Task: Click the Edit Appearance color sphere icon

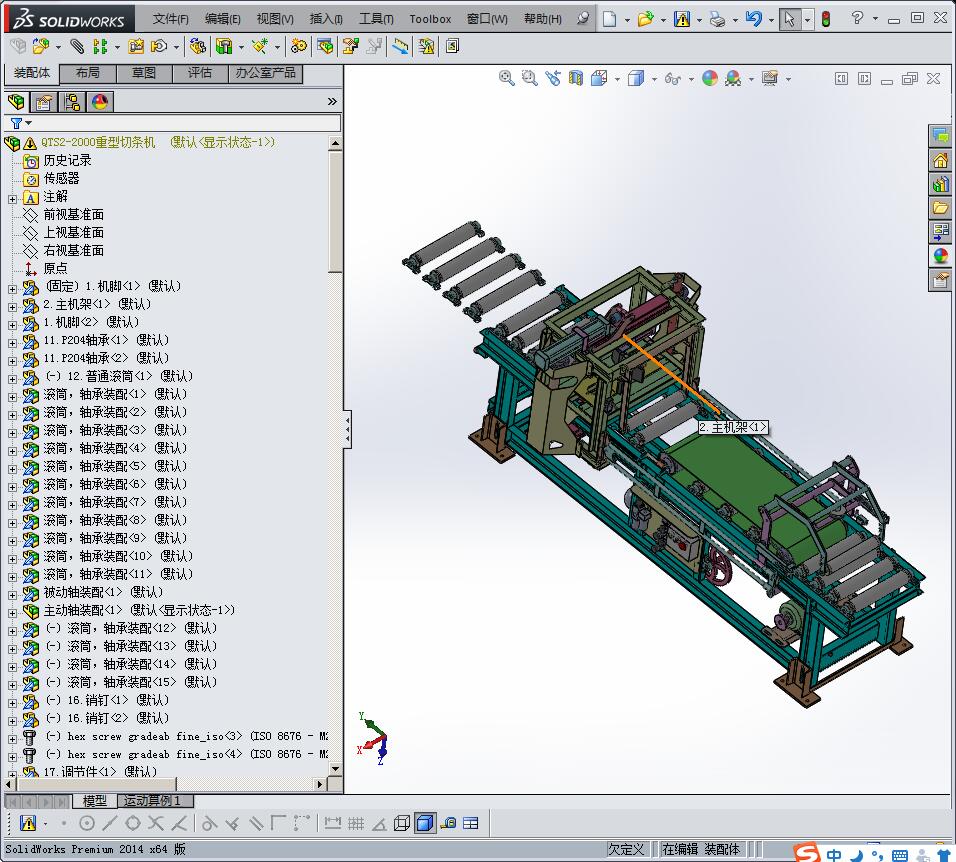Action: pos(710,79)
